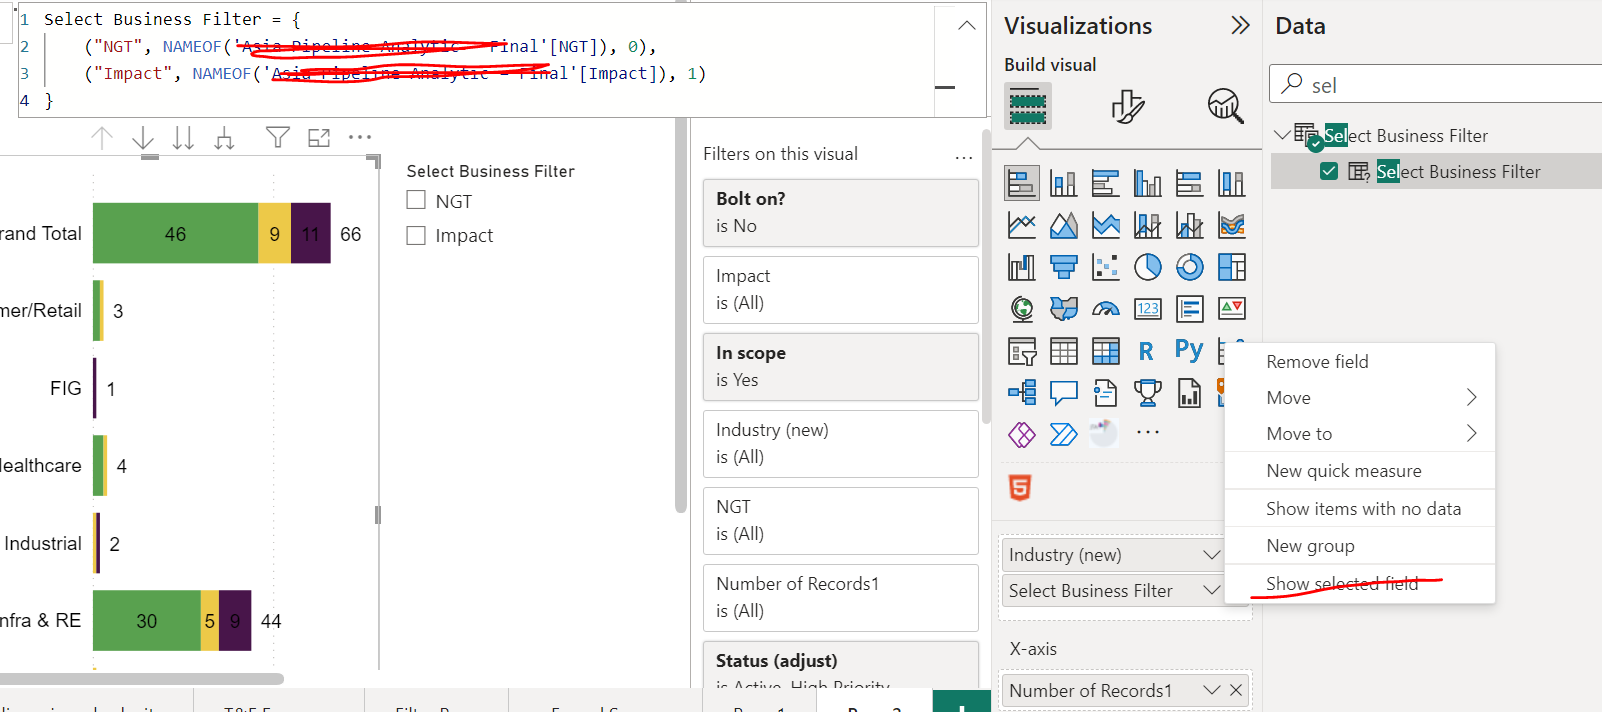Choose Show items with no data
The image size is (1602, 712).
[x=1360, y=509]
